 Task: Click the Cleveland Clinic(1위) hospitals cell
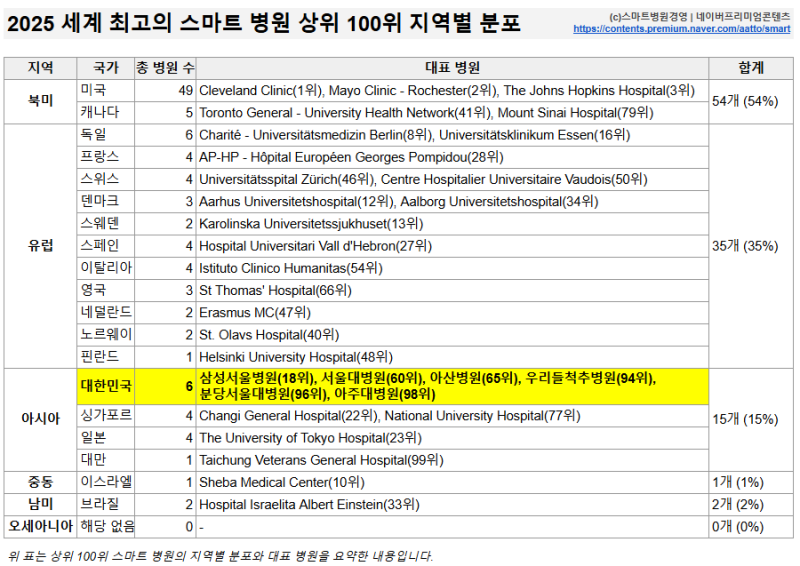[x=452, y=90]
